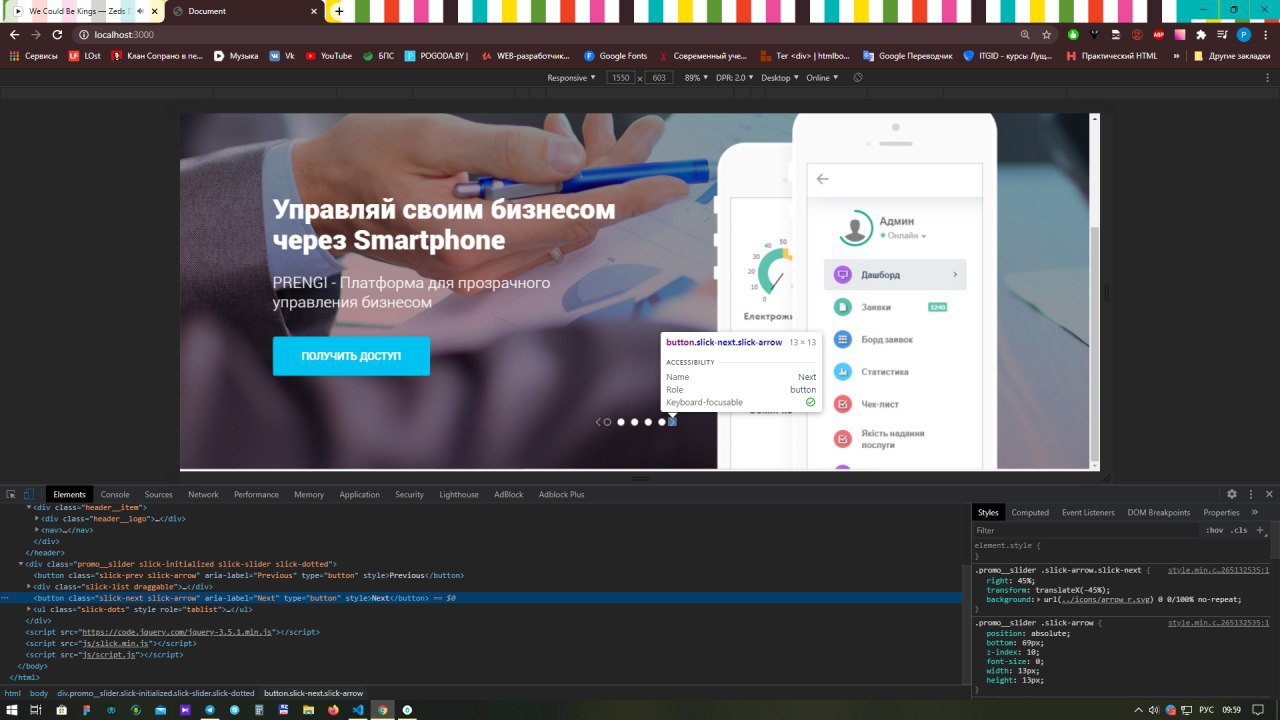The width and height of the screenshot is (1280, 720).
Task: Toggle the .cls class editor button
Action: pos(1239,530)
